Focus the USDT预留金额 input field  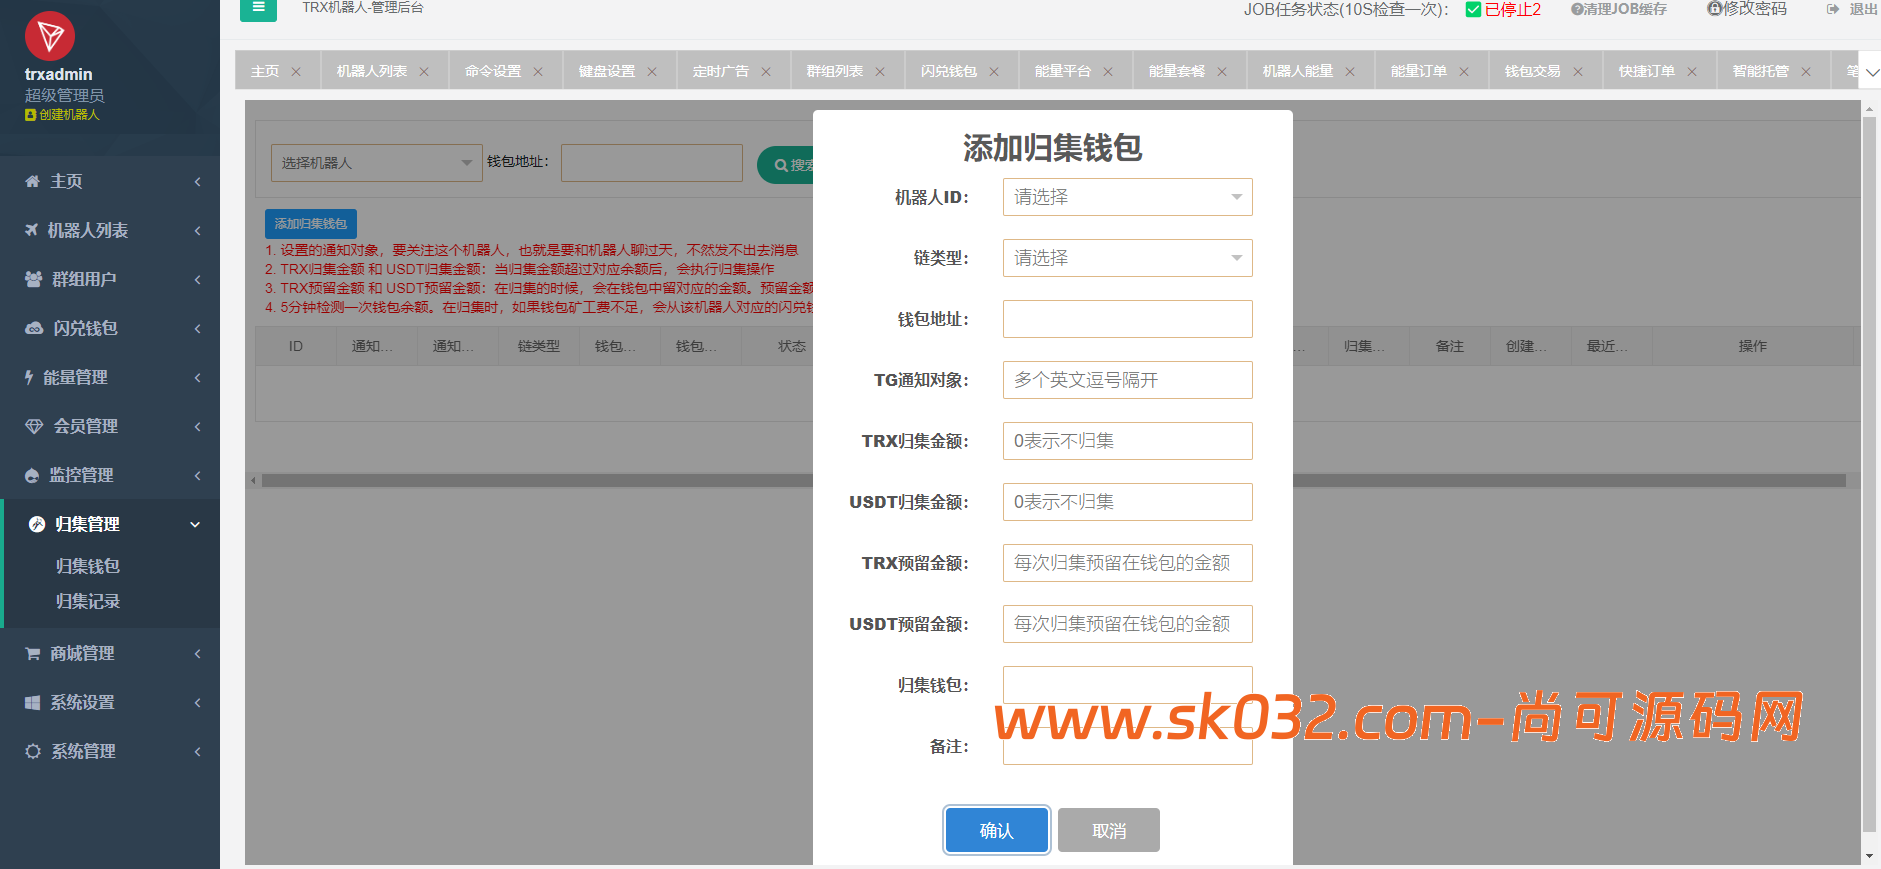tap(1128, 624)
